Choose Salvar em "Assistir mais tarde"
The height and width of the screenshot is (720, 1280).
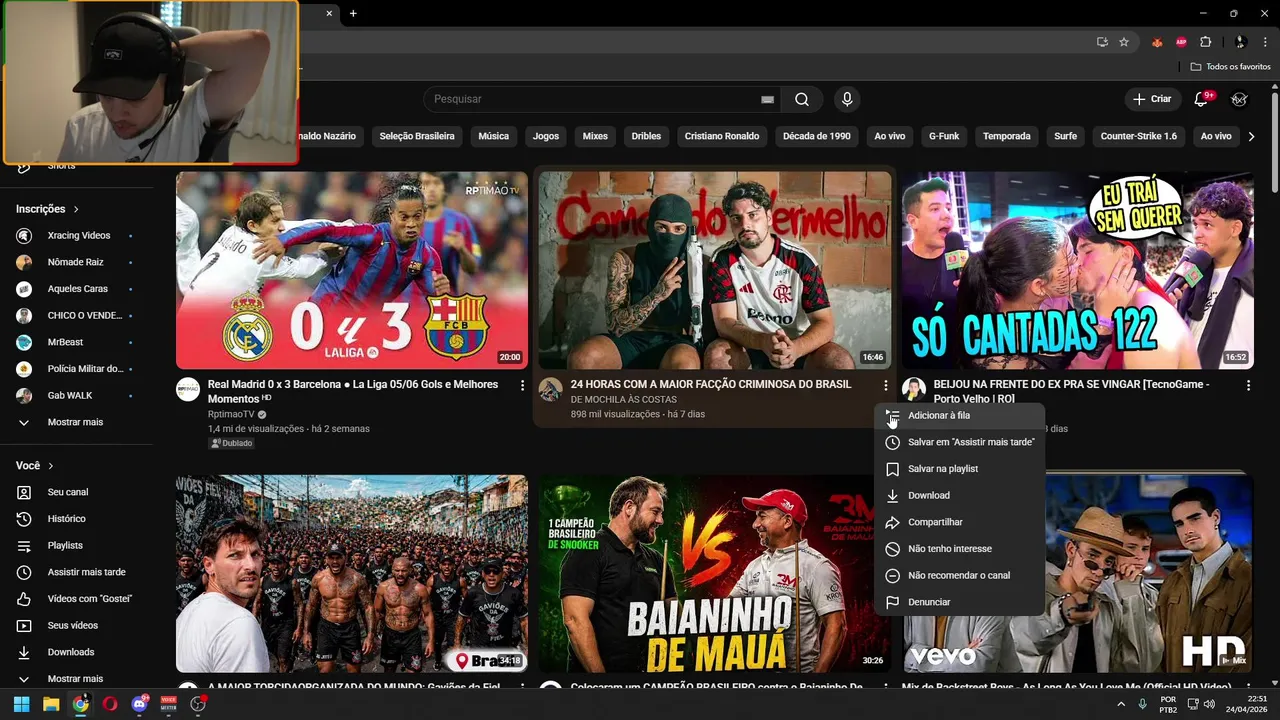click(959, 442)
